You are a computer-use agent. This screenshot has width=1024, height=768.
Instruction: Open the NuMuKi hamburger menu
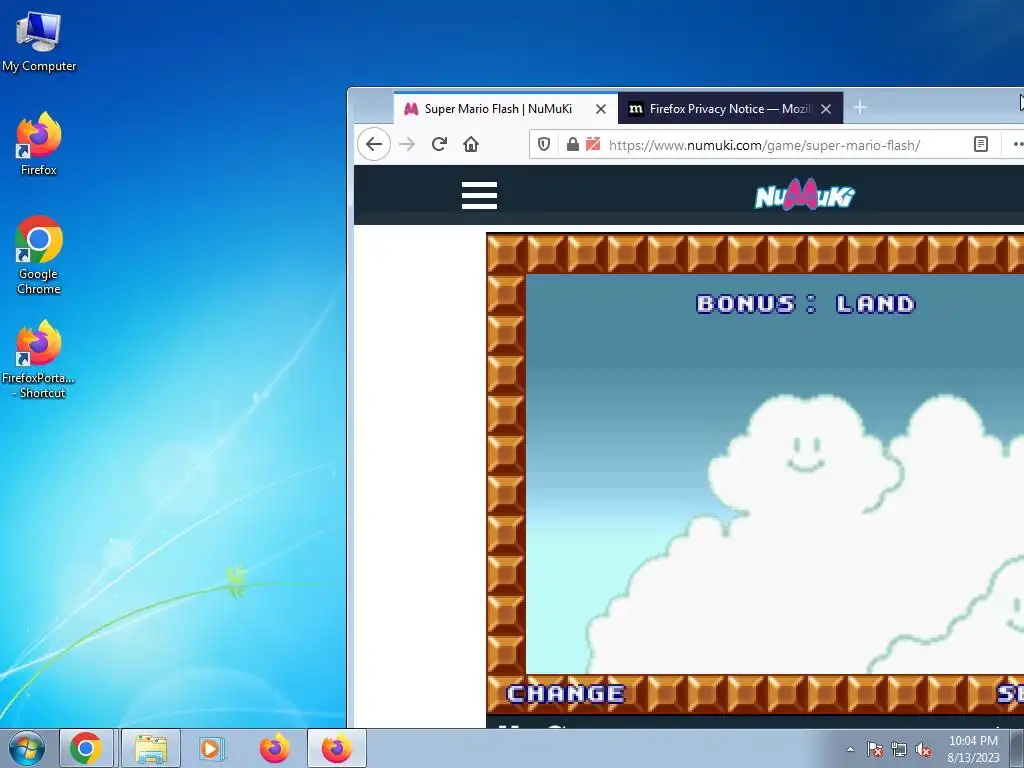tap(479, 195)
